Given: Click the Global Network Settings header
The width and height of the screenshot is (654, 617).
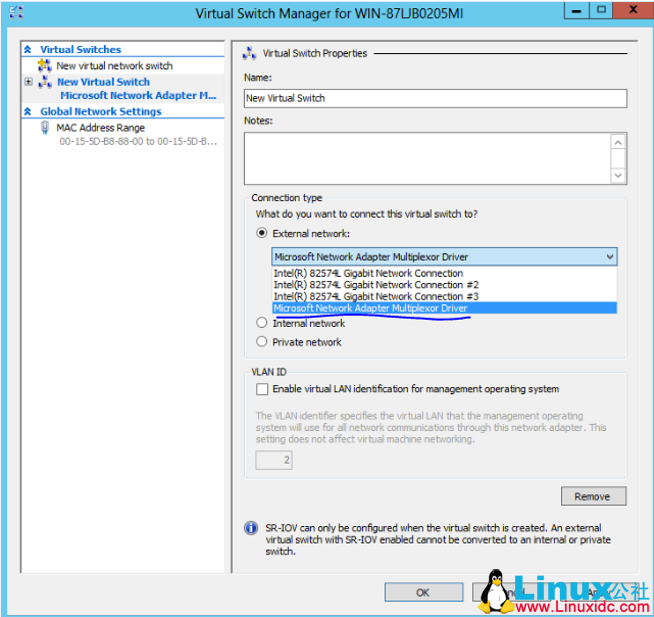Looking at the screenshot, I should pos(101,111).
